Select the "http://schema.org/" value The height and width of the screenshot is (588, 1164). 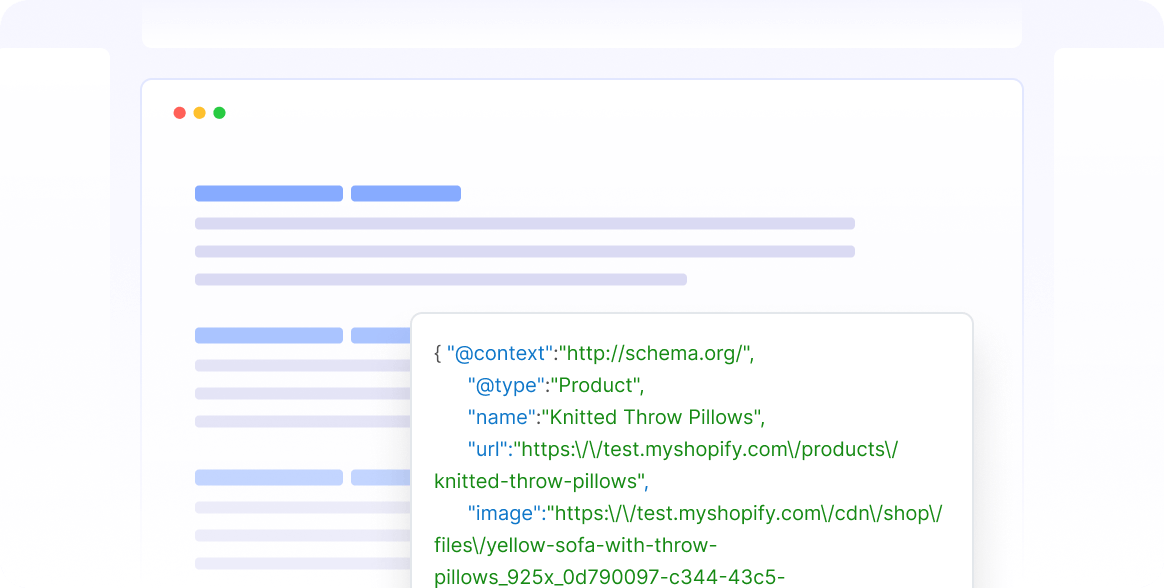[655, 354]
